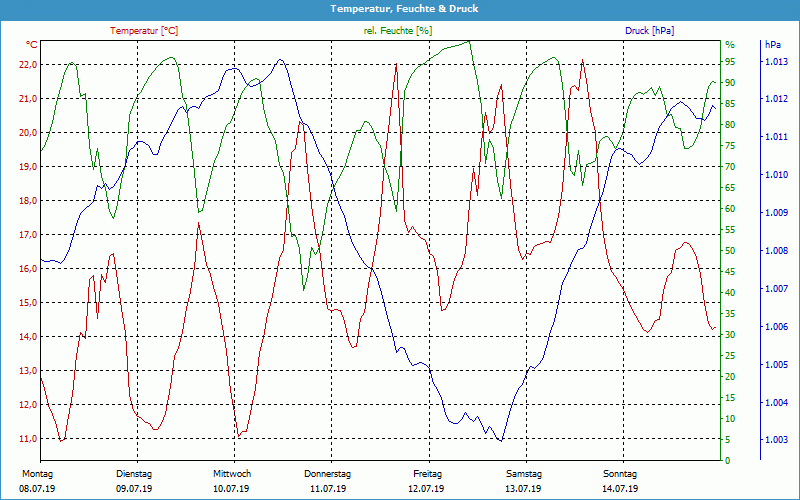Image resolution: width=800 pixels, height=500 pixels.
Task: Click the '15' humidity axis value
Action: click(x=730, y=398)
